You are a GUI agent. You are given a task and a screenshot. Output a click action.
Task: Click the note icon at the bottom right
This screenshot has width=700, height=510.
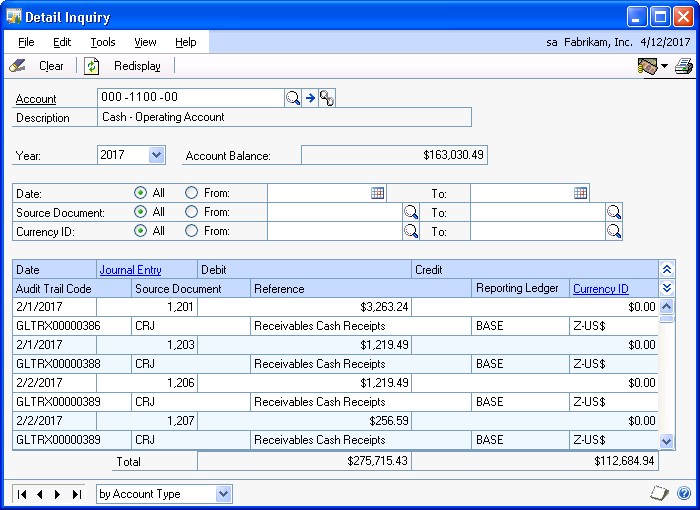click(x=659, y=493)
